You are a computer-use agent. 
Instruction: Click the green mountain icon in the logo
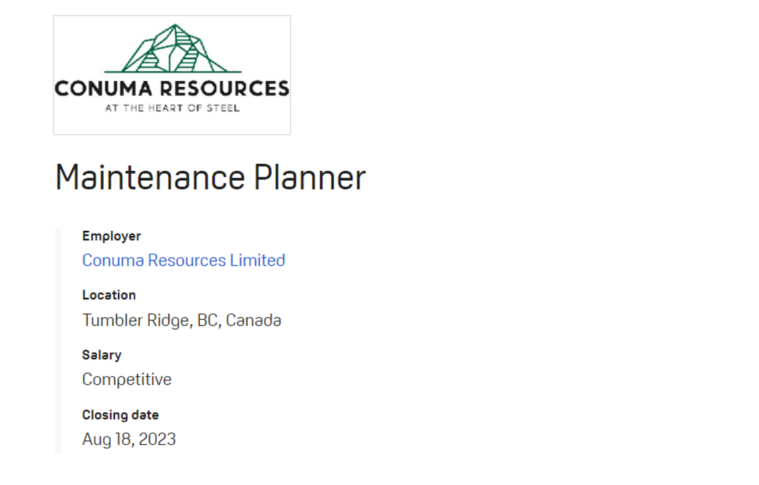click(x=172, y=49)
